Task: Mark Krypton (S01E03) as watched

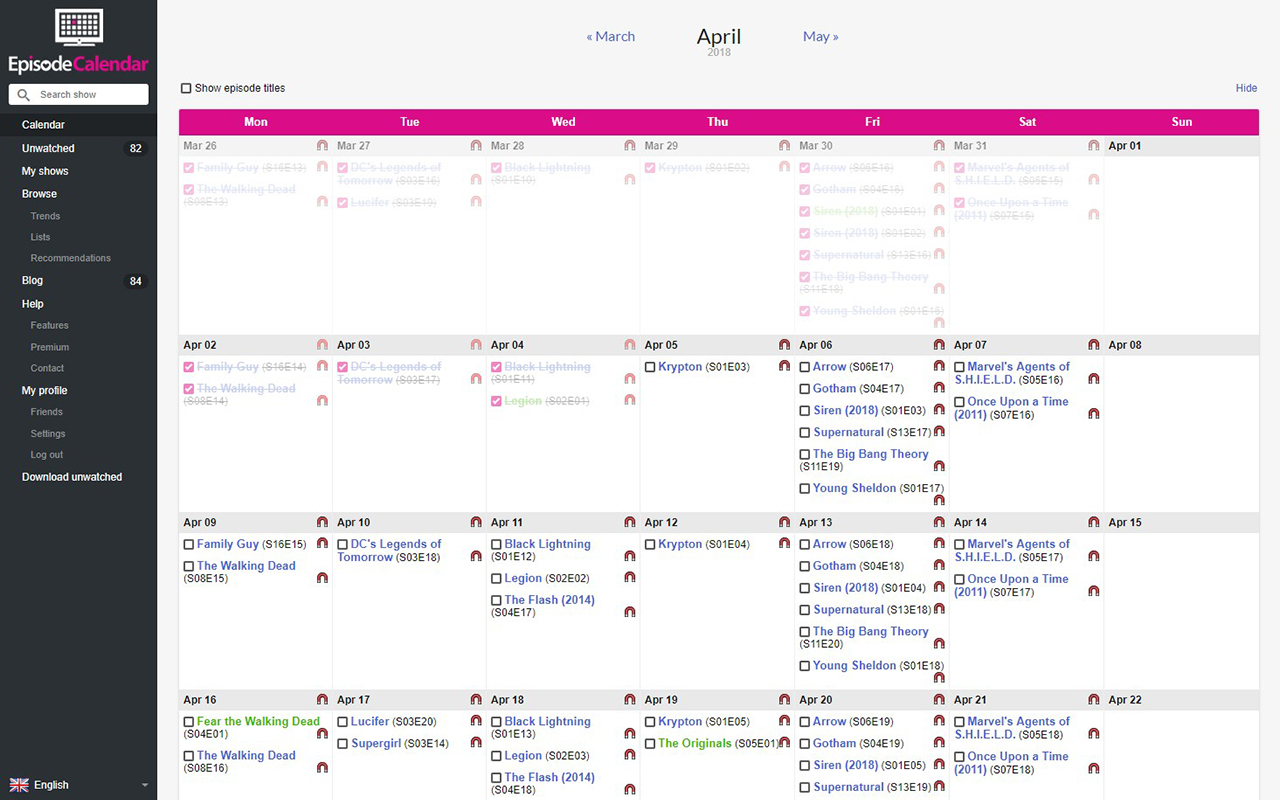Action: click(650, 366)
